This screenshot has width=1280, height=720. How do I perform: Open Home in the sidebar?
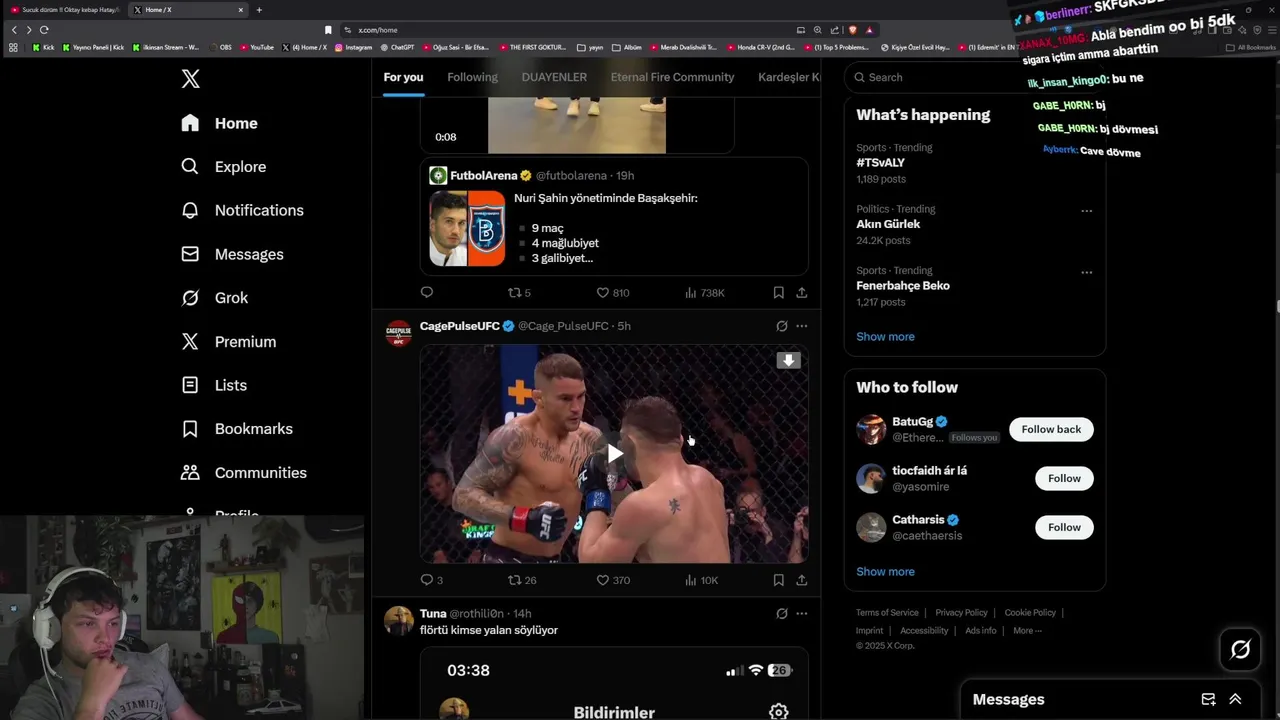[219, 123]
